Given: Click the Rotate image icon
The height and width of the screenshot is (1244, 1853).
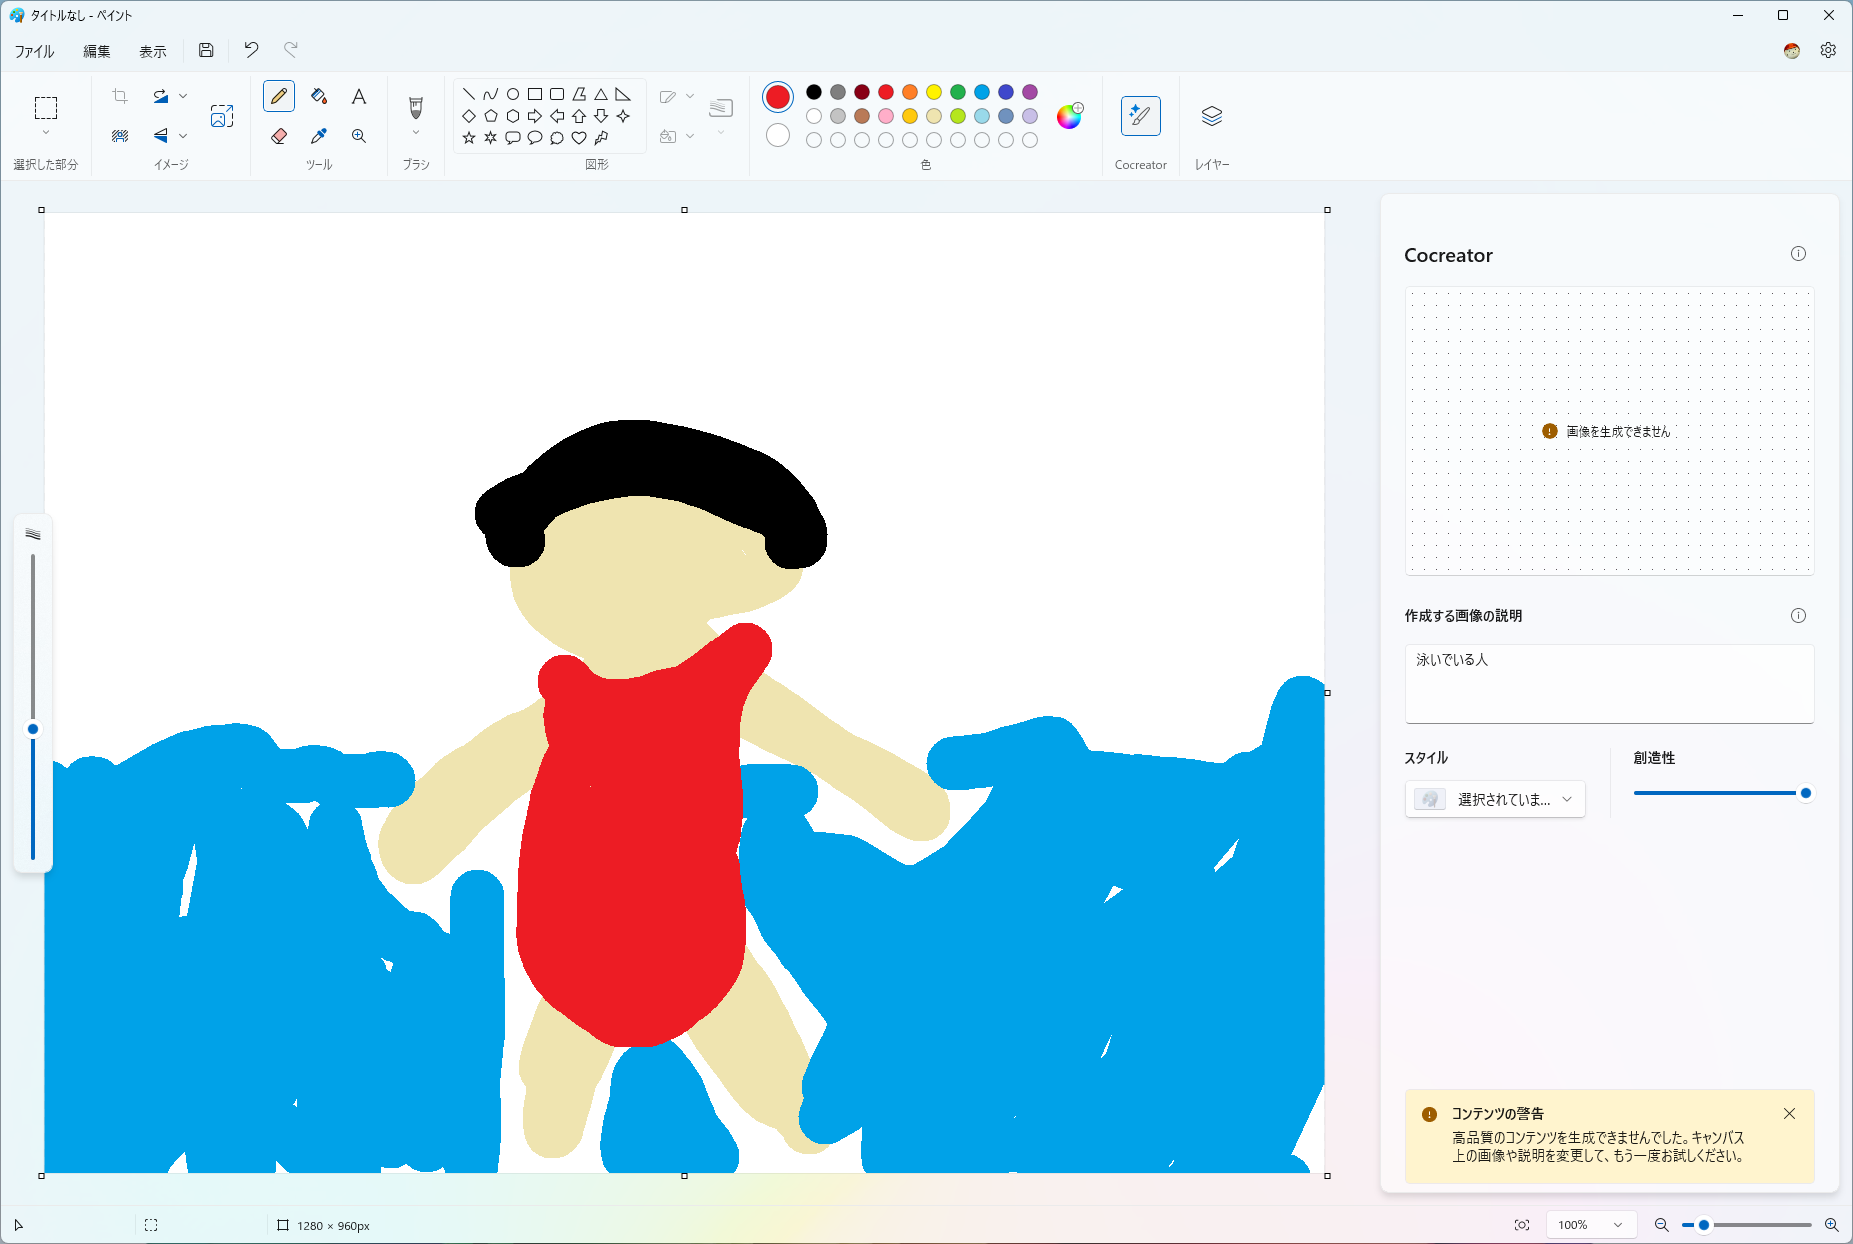Looking at the screenshot, I should coord(160,96).
